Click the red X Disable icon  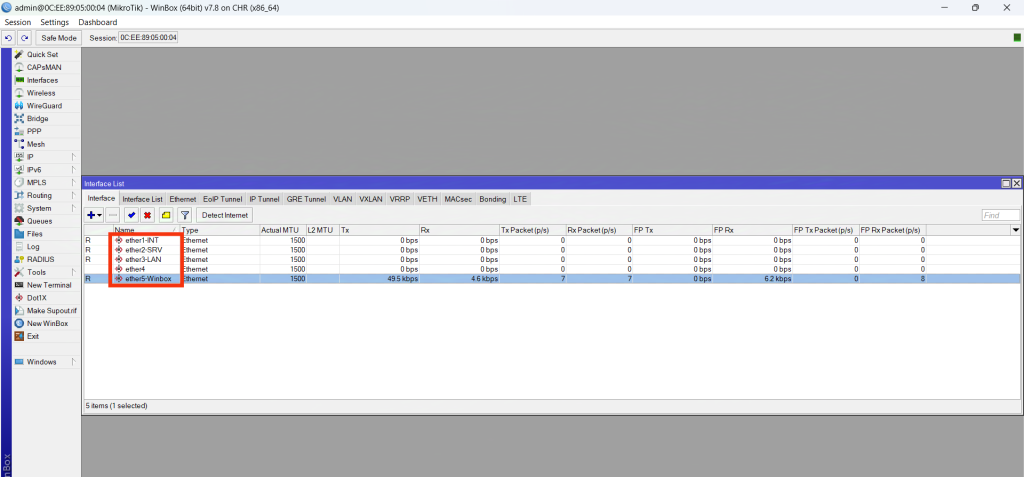pos(147,215)
